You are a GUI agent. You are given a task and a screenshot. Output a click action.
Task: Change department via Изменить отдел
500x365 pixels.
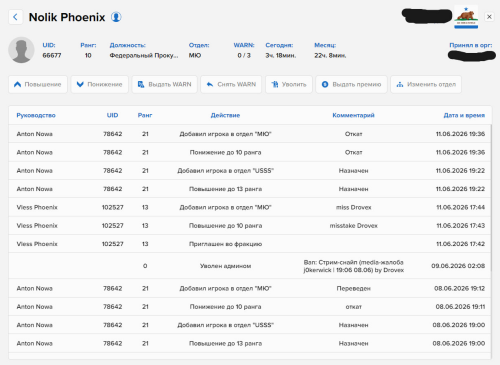[426, 84]
